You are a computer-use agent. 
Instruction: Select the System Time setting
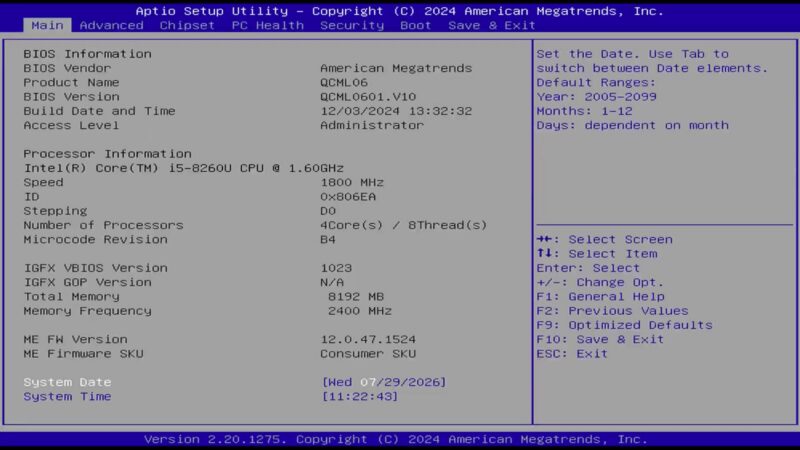pyautogui.click(x=67, y=396)
